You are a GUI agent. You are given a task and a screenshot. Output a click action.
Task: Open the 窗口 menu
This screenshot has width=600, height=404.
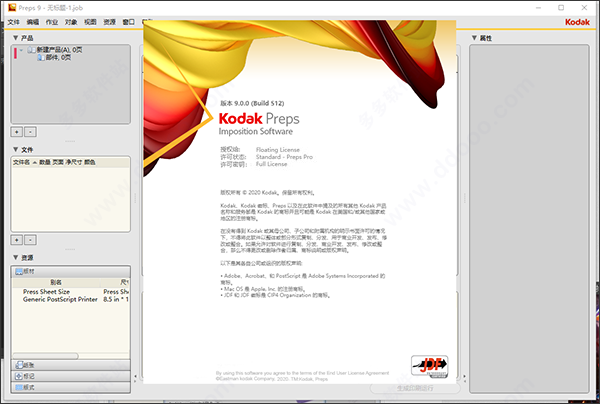[129, 22]
